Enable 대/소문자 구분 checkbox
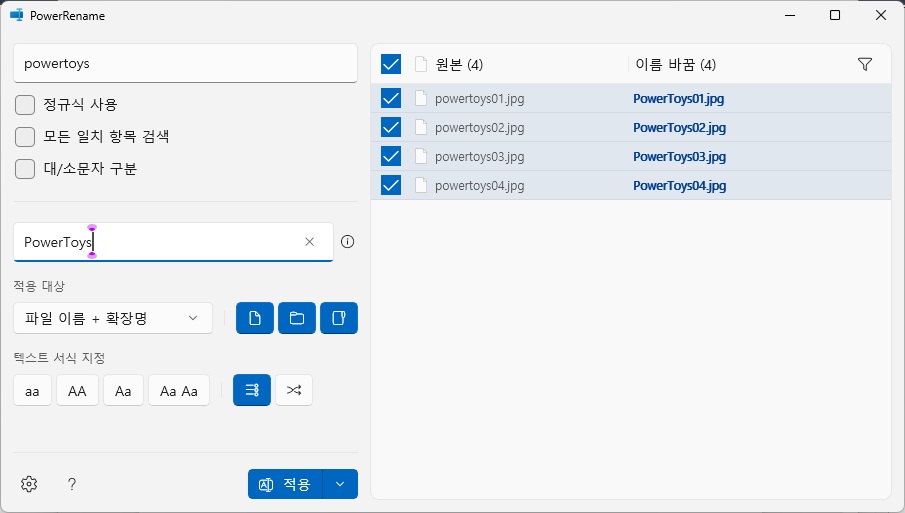The image size is (905, 513). click(25, 169)
